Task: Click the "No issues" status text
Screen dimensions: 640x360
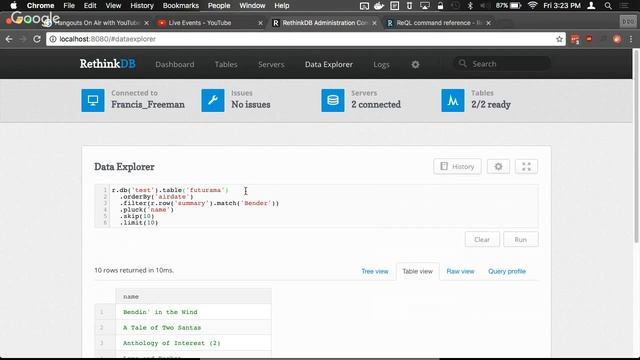Action: click(x=251, y=105)
